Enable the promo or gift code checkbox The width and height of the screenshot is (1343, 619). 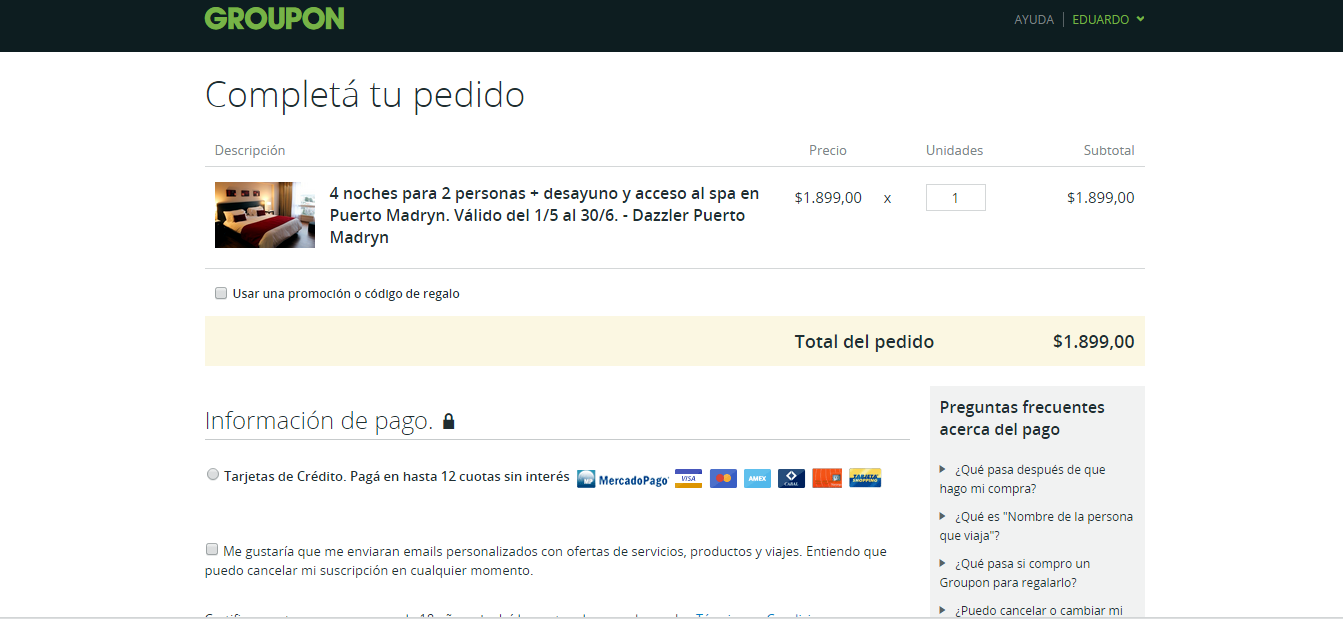click(221, 293)
